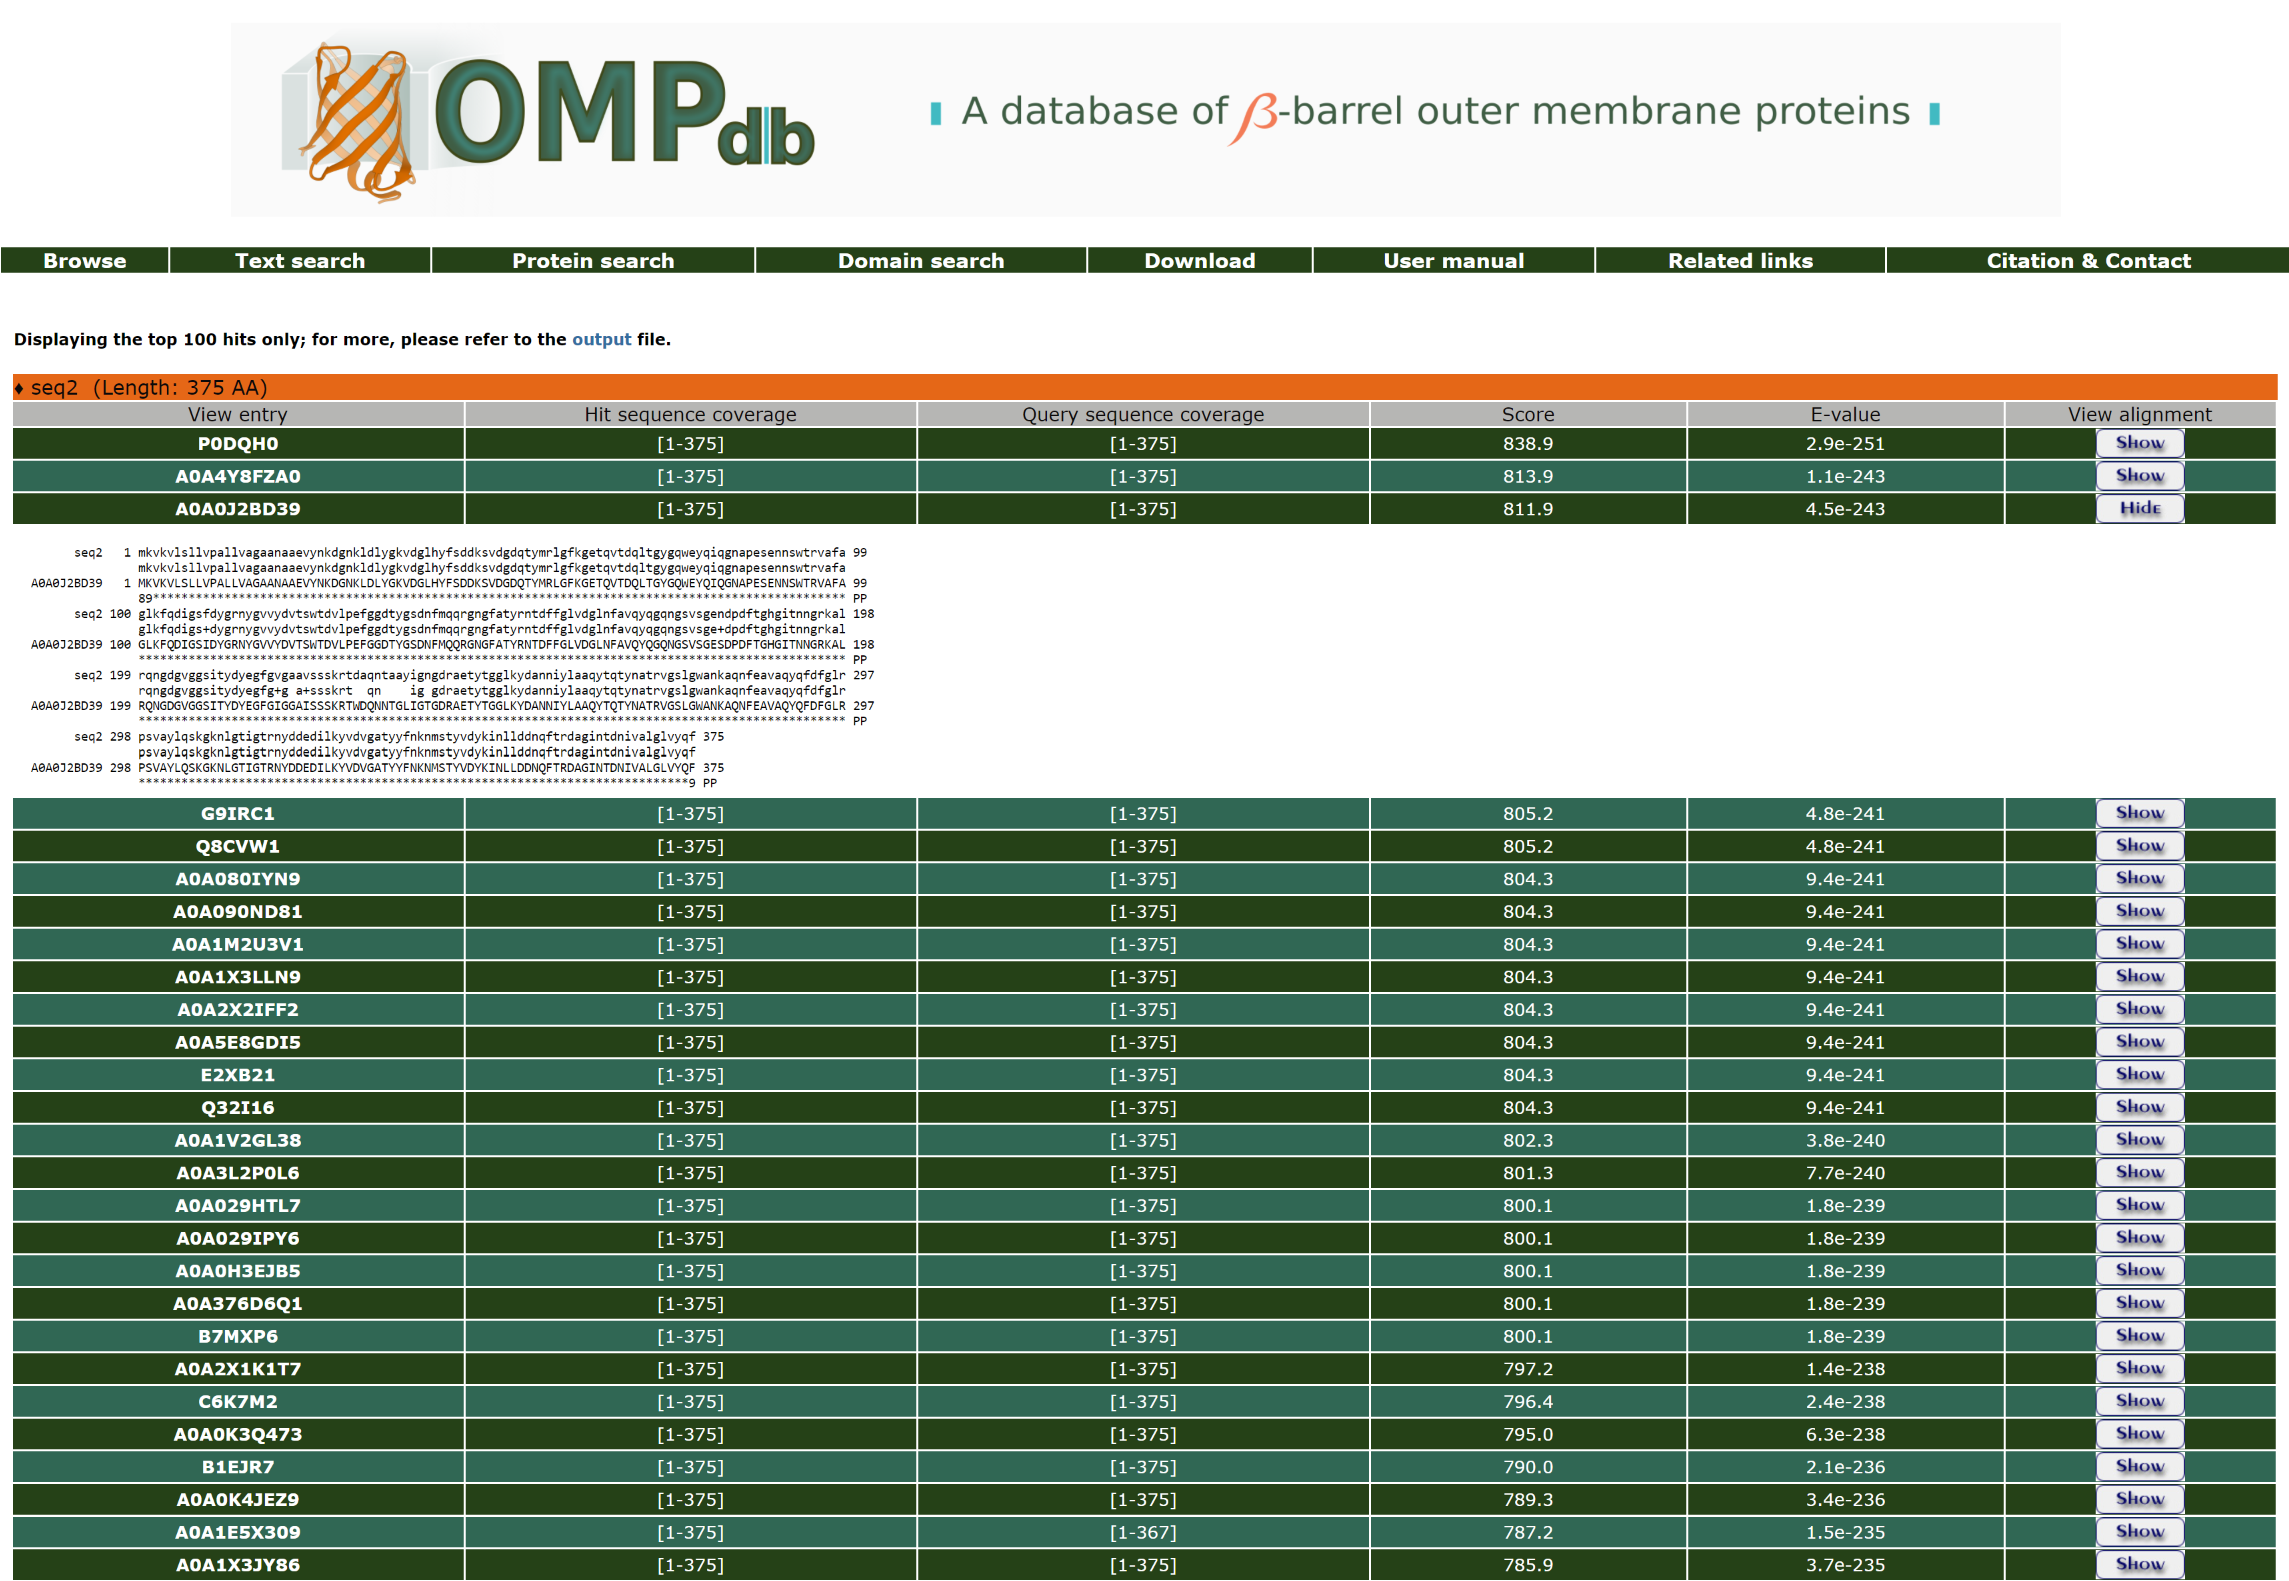Show alignment for B1EJR7
Screen dimensions: 2289x1581
point(2140,1466)
